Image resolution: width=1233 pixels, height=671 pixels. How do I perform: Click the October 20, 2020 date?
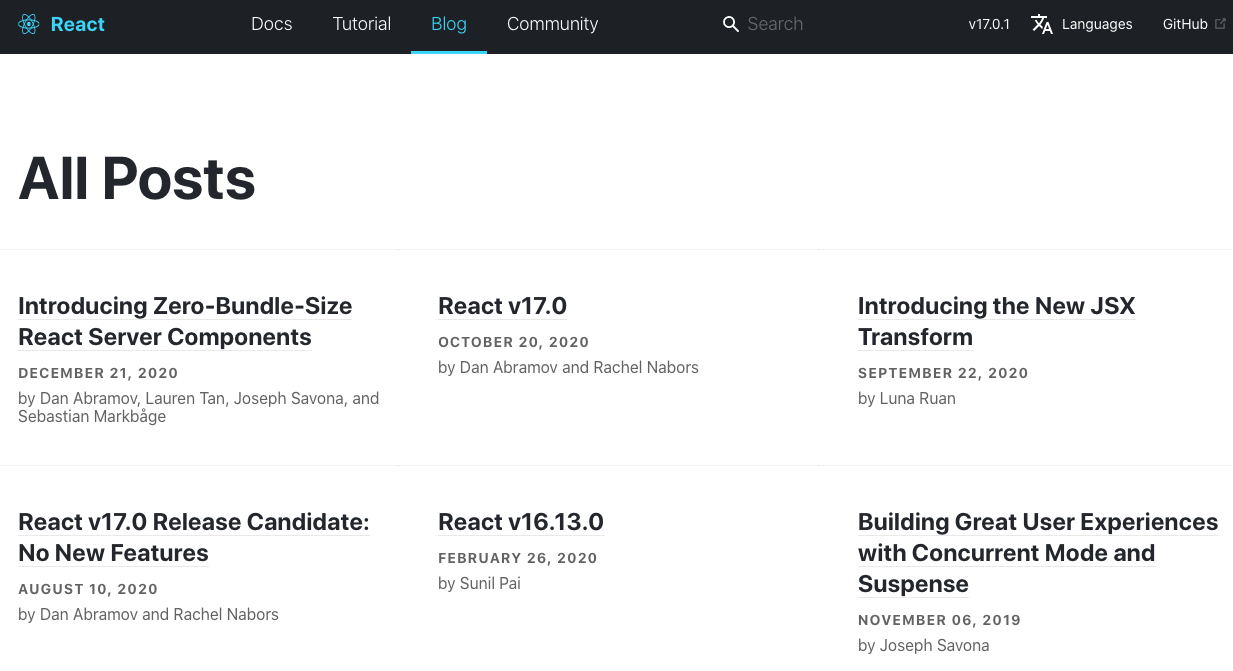click(514, 342)
